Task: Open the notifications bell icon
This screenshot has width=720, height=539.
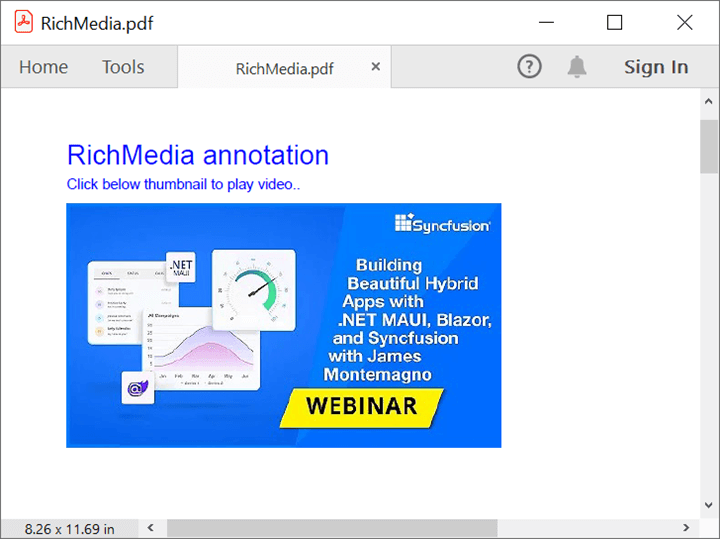Action: [577, 67]
